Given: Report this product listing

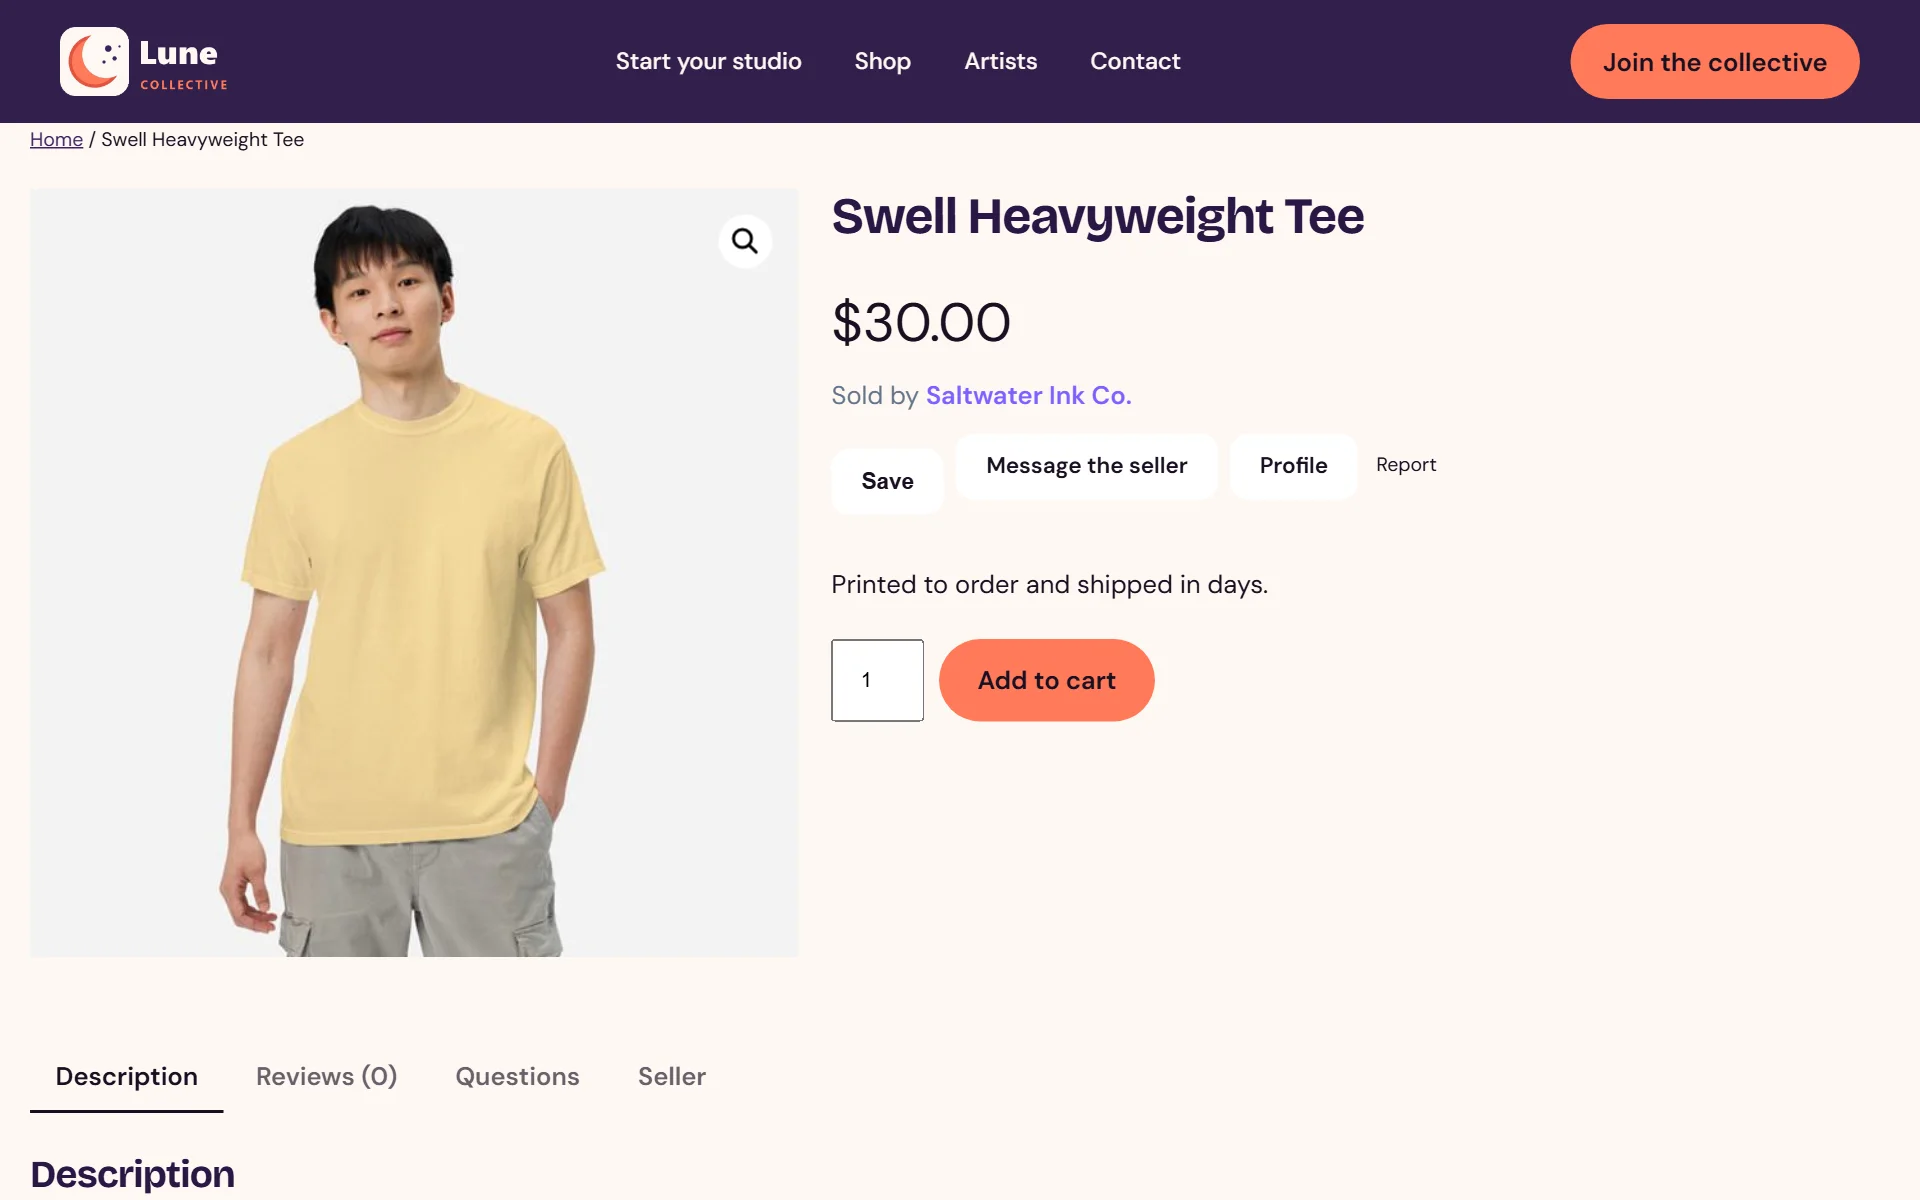Looking at the screenshot, I should [x=1405, y=465].
